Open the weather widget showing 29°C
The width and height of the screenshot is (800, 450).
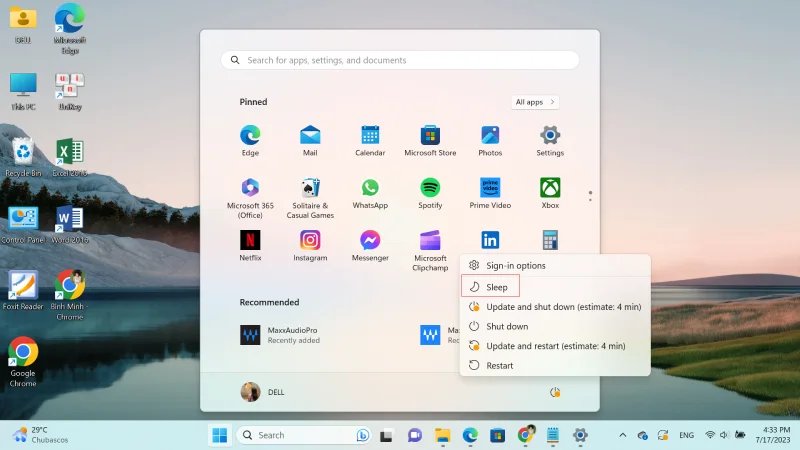[41, 435]
